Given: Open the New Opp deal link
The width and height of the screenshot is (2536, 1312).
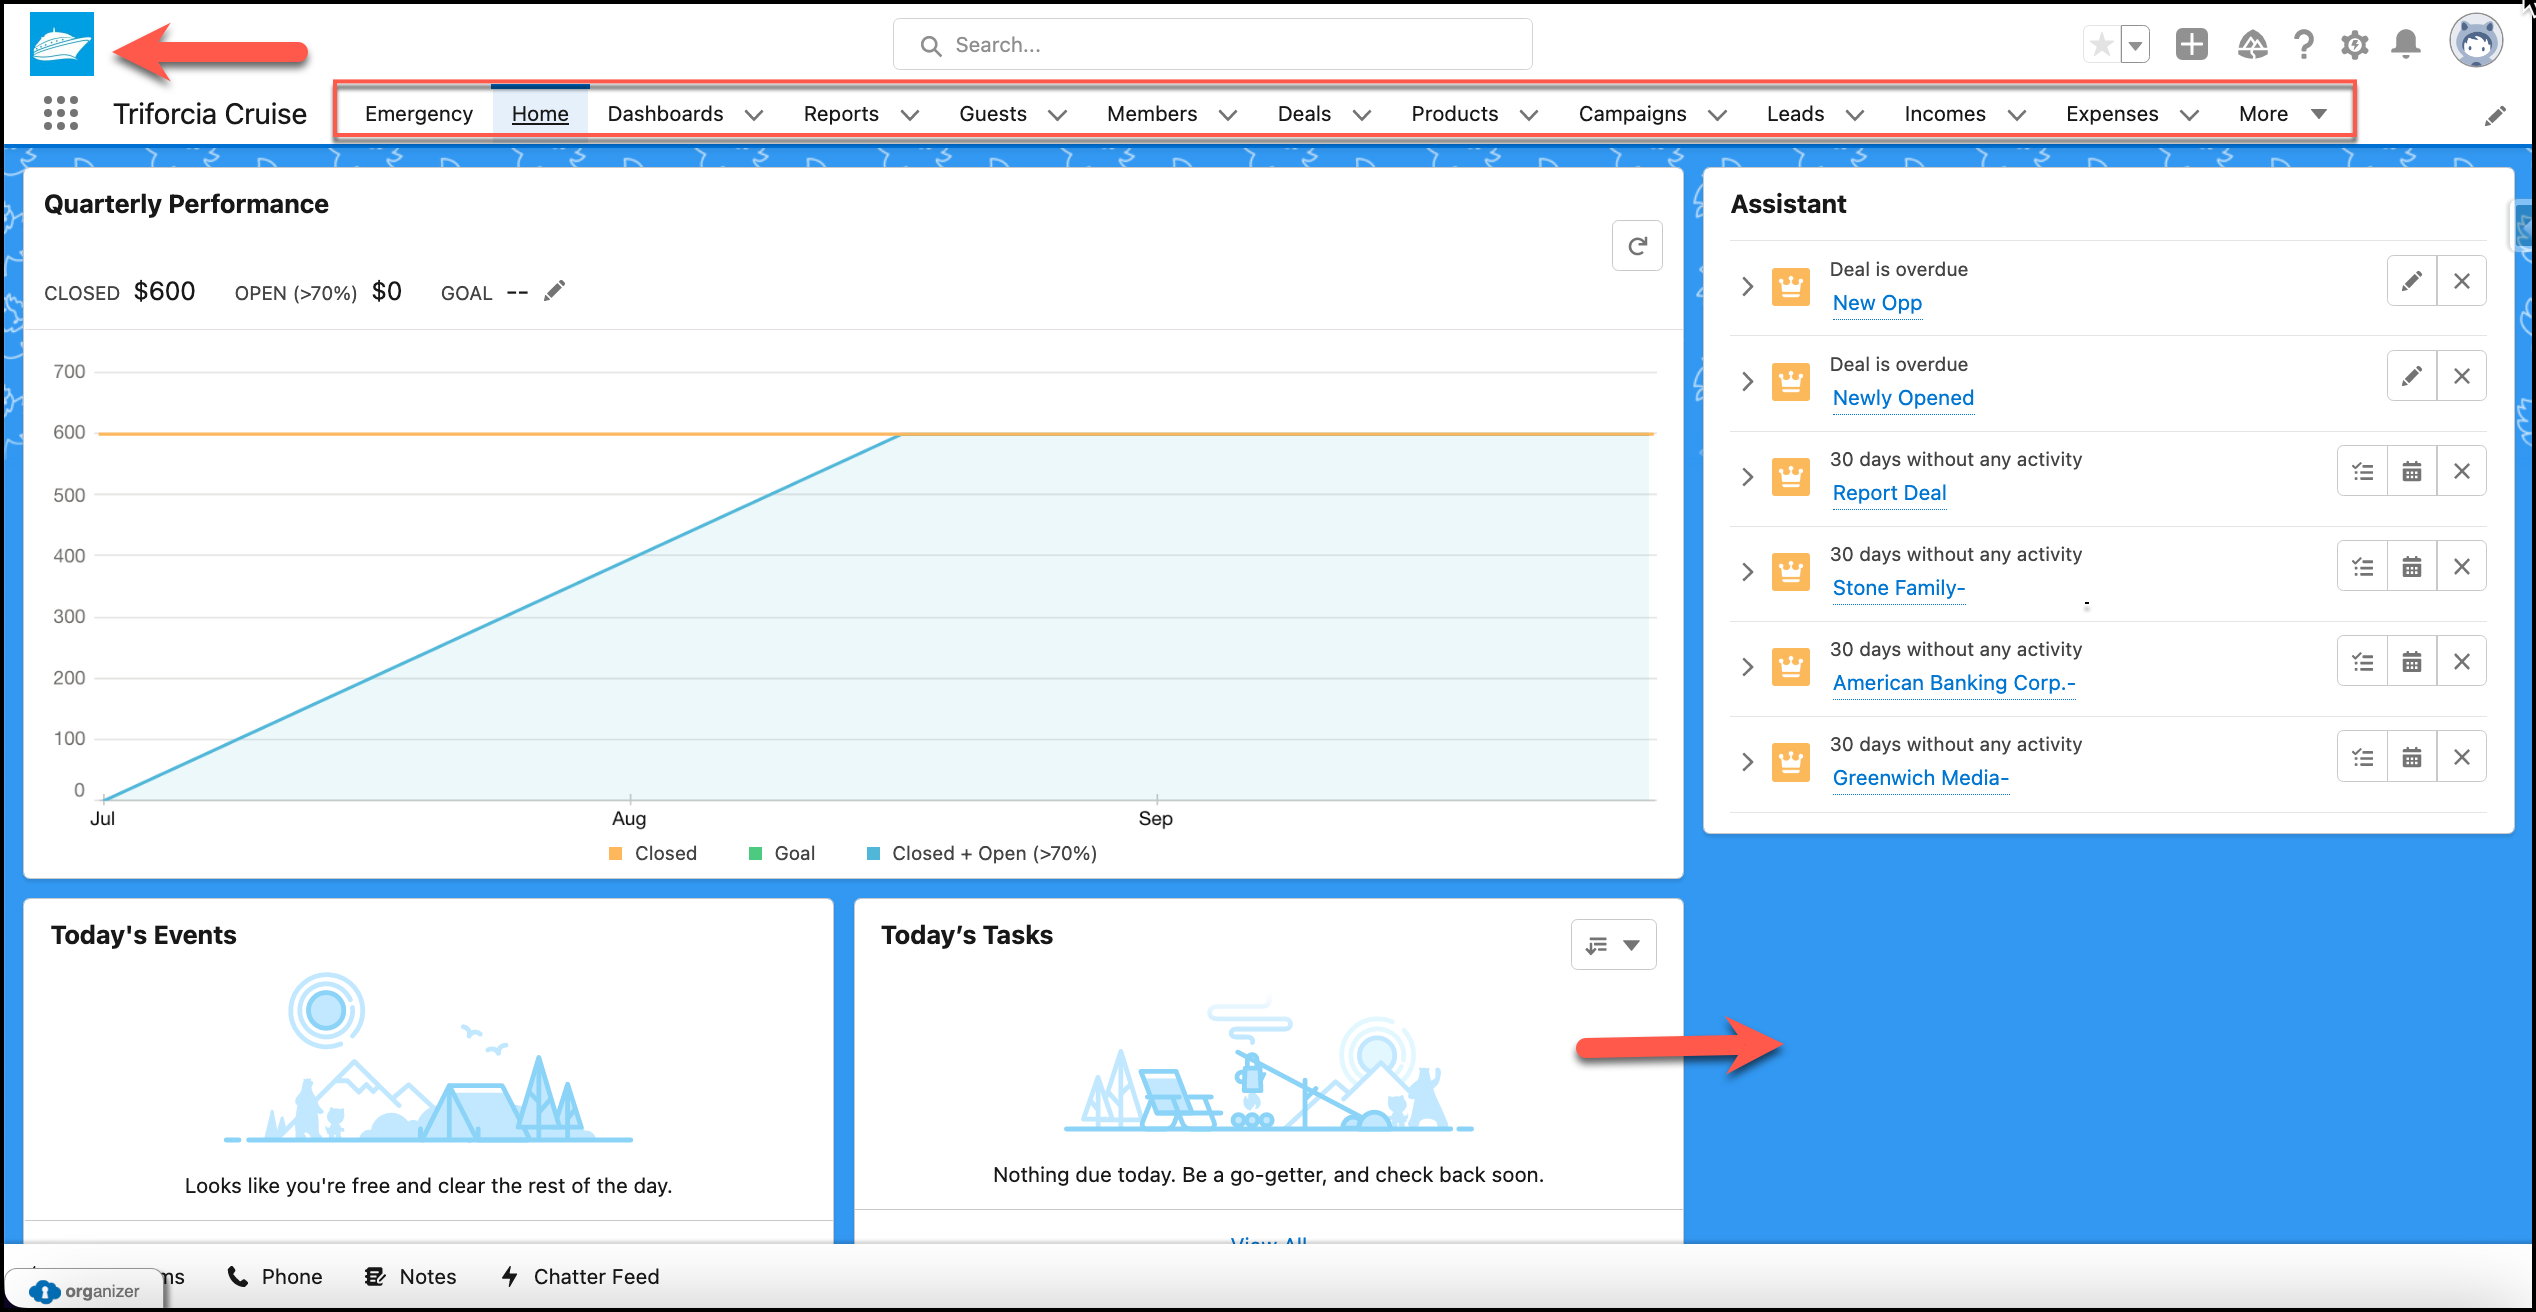Looking at the screenshot, I should click(1877, 303).
